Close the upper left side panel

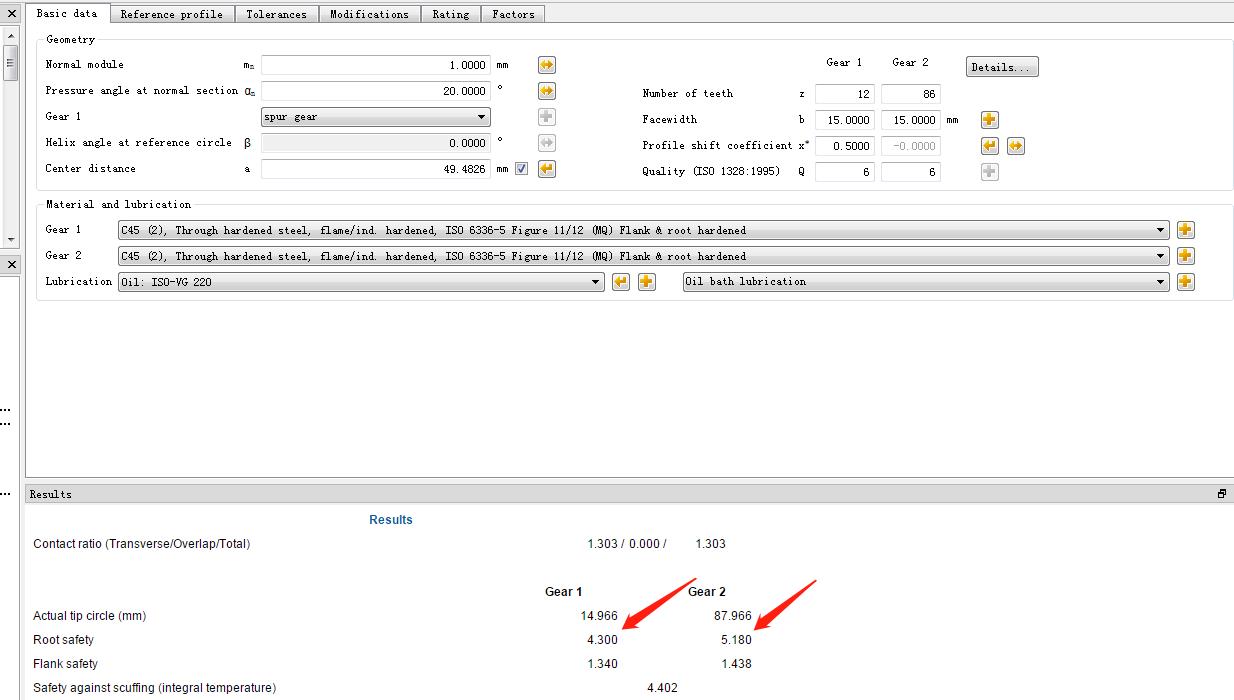tap(10, 13)
